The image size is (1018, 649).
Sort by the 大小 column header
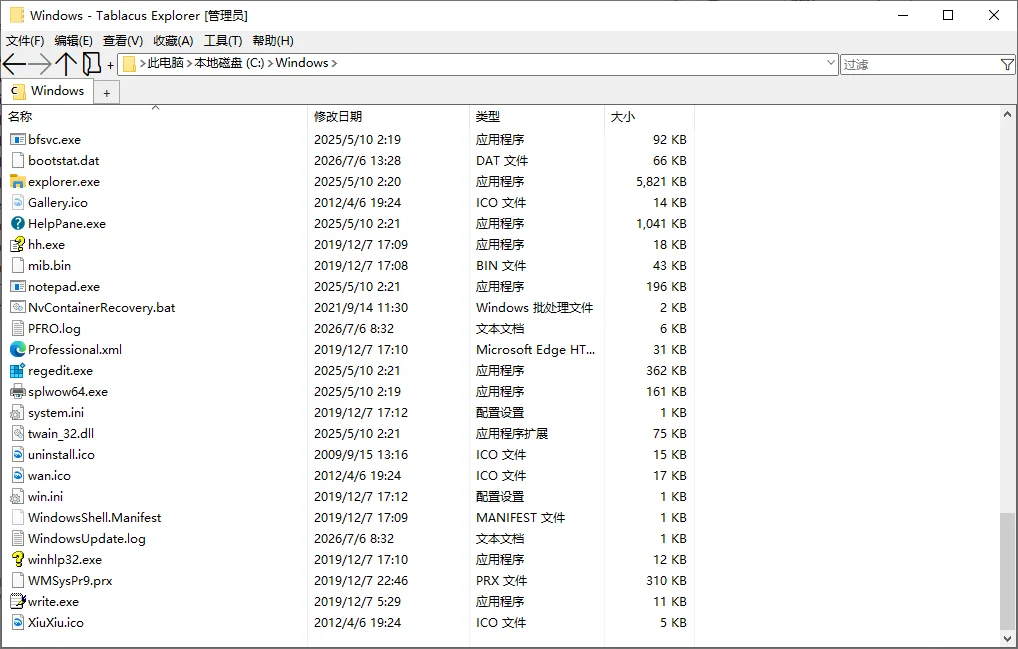(x=649, y=116)
